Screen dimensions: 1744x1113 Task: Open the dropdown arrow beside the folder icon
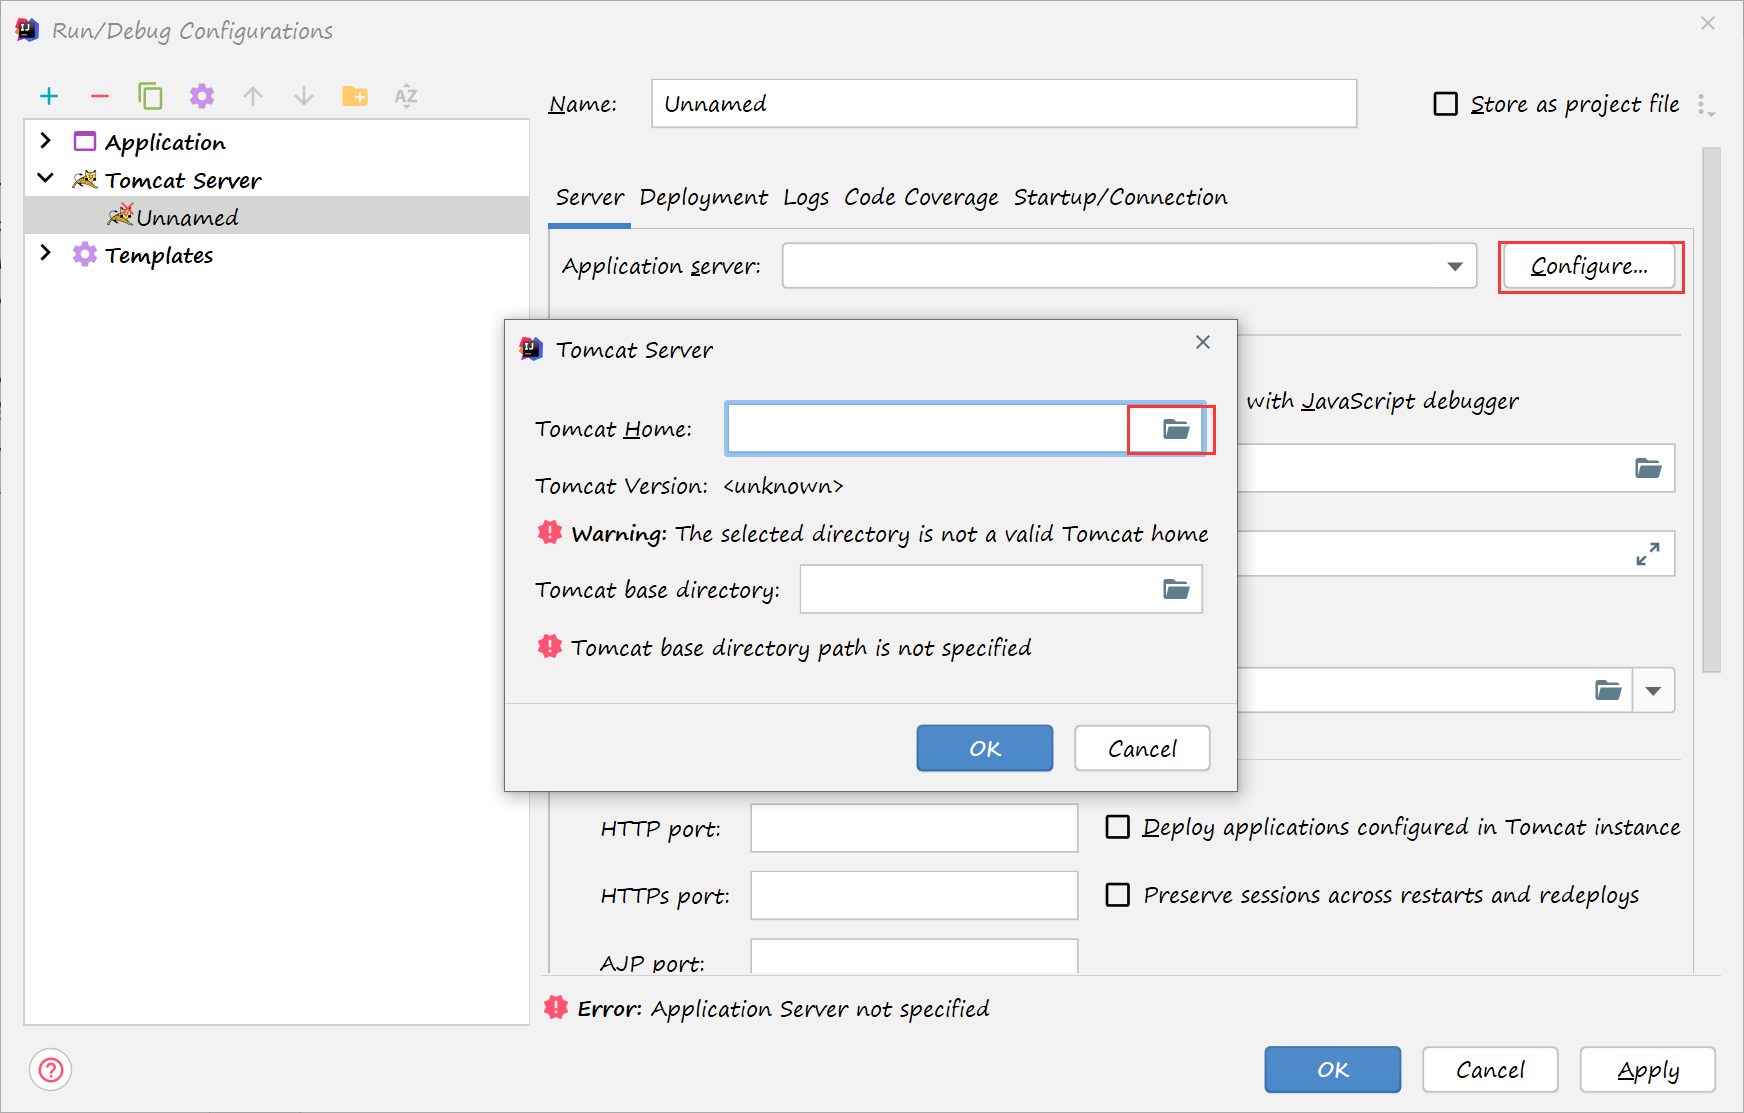(x=1653, y=691)
